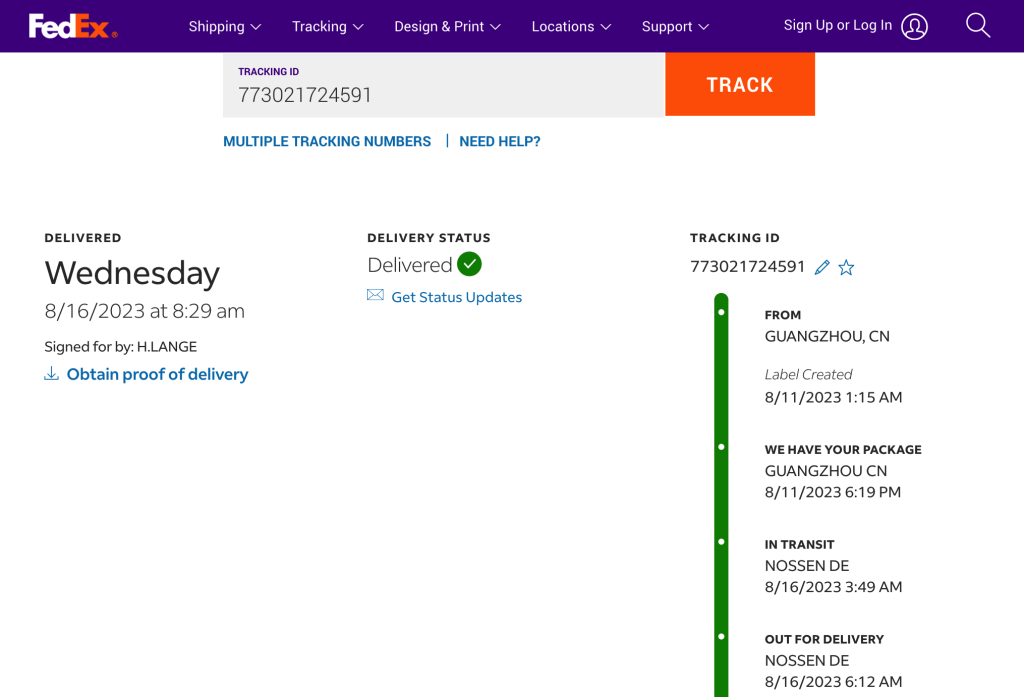The height and width of the screenshot is (697, 1024).
Task: Expand the Tracking menu
Action: pos(327,27)
